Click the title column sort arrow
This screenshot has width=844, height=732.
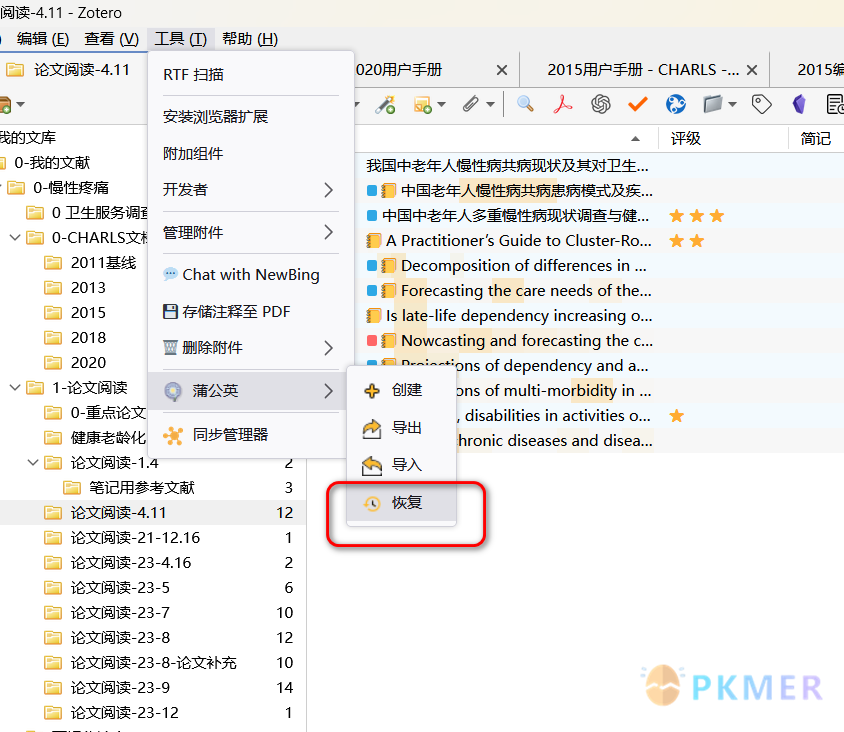(x=635, y=139)
